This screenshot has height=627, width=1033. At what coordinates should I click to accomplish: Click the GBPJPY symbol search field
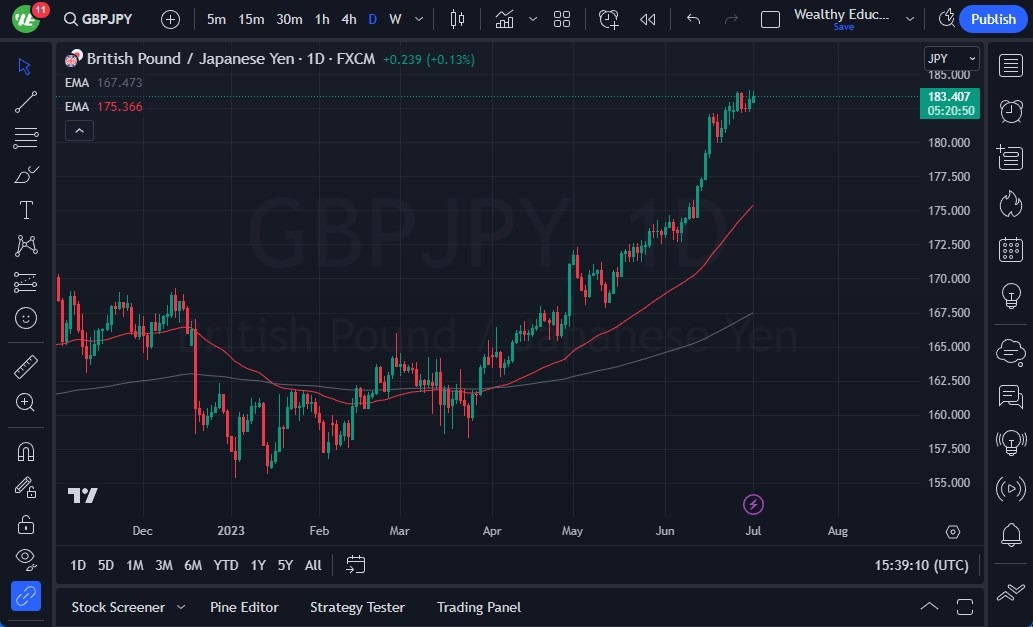tap(98, 18)
